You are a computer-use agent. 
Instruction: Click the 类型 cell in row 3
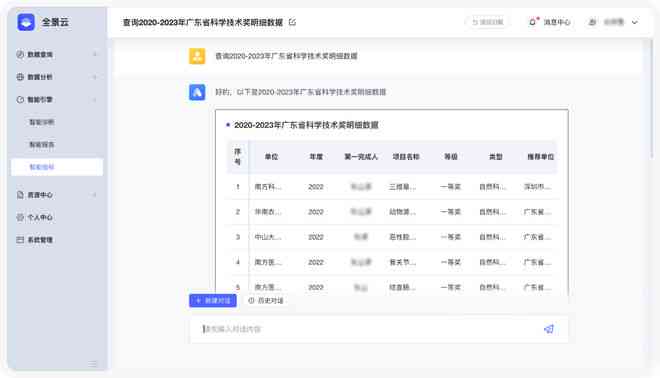pyautogui.click(x=492, y=237)
